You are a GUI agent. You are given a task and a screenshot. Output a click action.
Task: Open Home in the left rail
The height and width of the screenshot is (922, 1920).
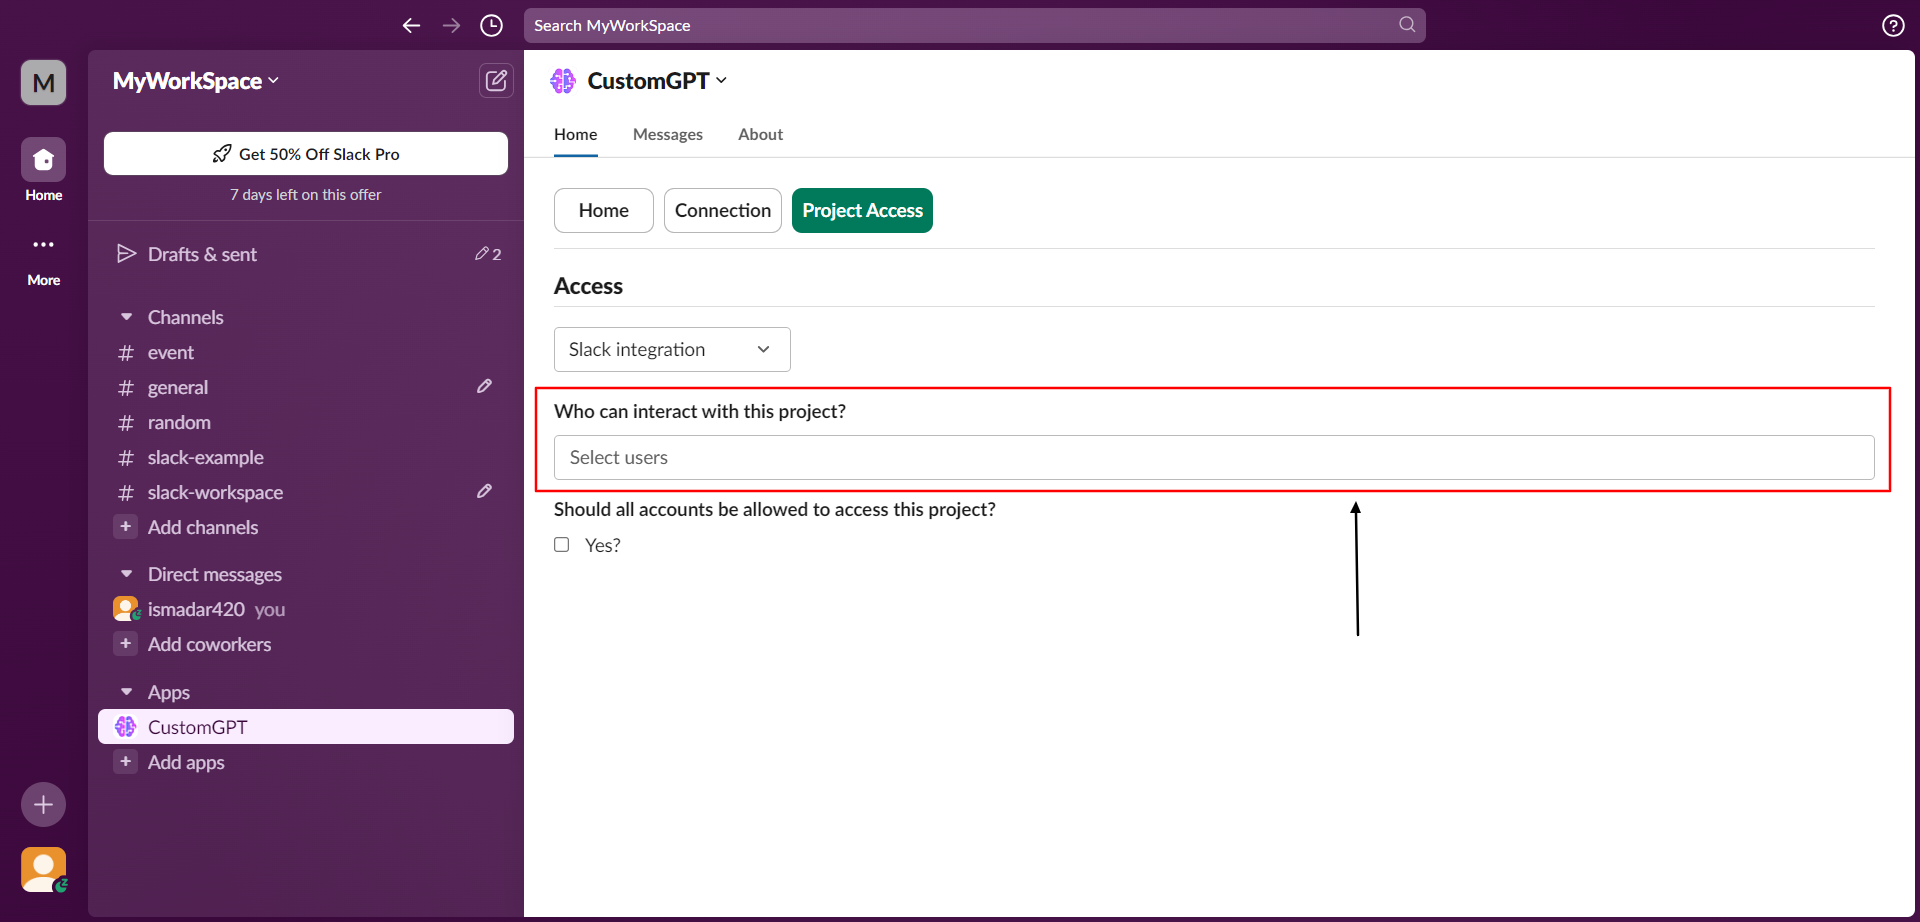click(x=43, y=170)
